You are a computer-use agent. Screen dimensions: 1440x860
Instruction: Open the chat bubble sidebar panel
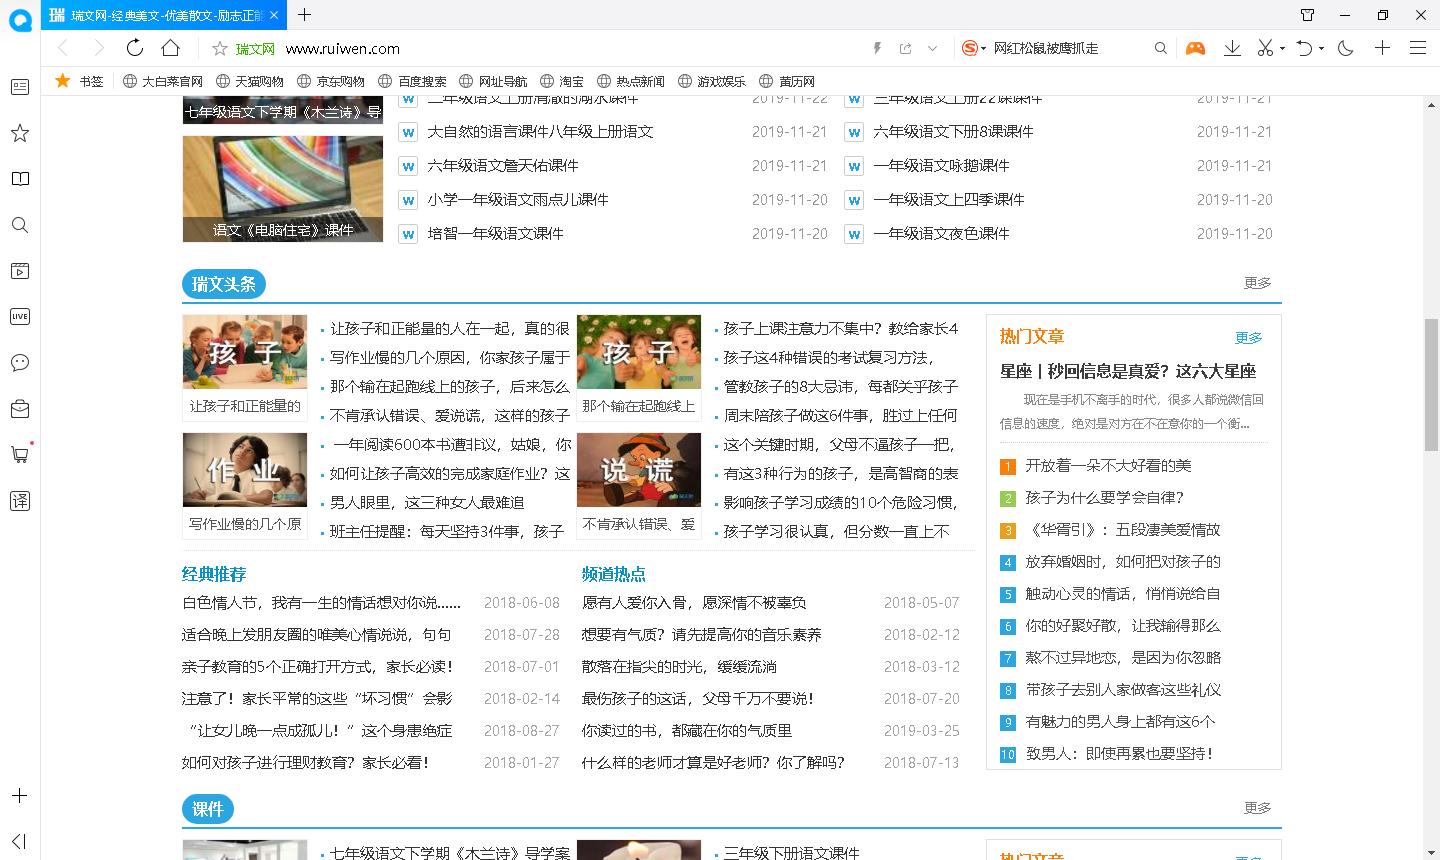pyautogui.click(x=19, y=363)
